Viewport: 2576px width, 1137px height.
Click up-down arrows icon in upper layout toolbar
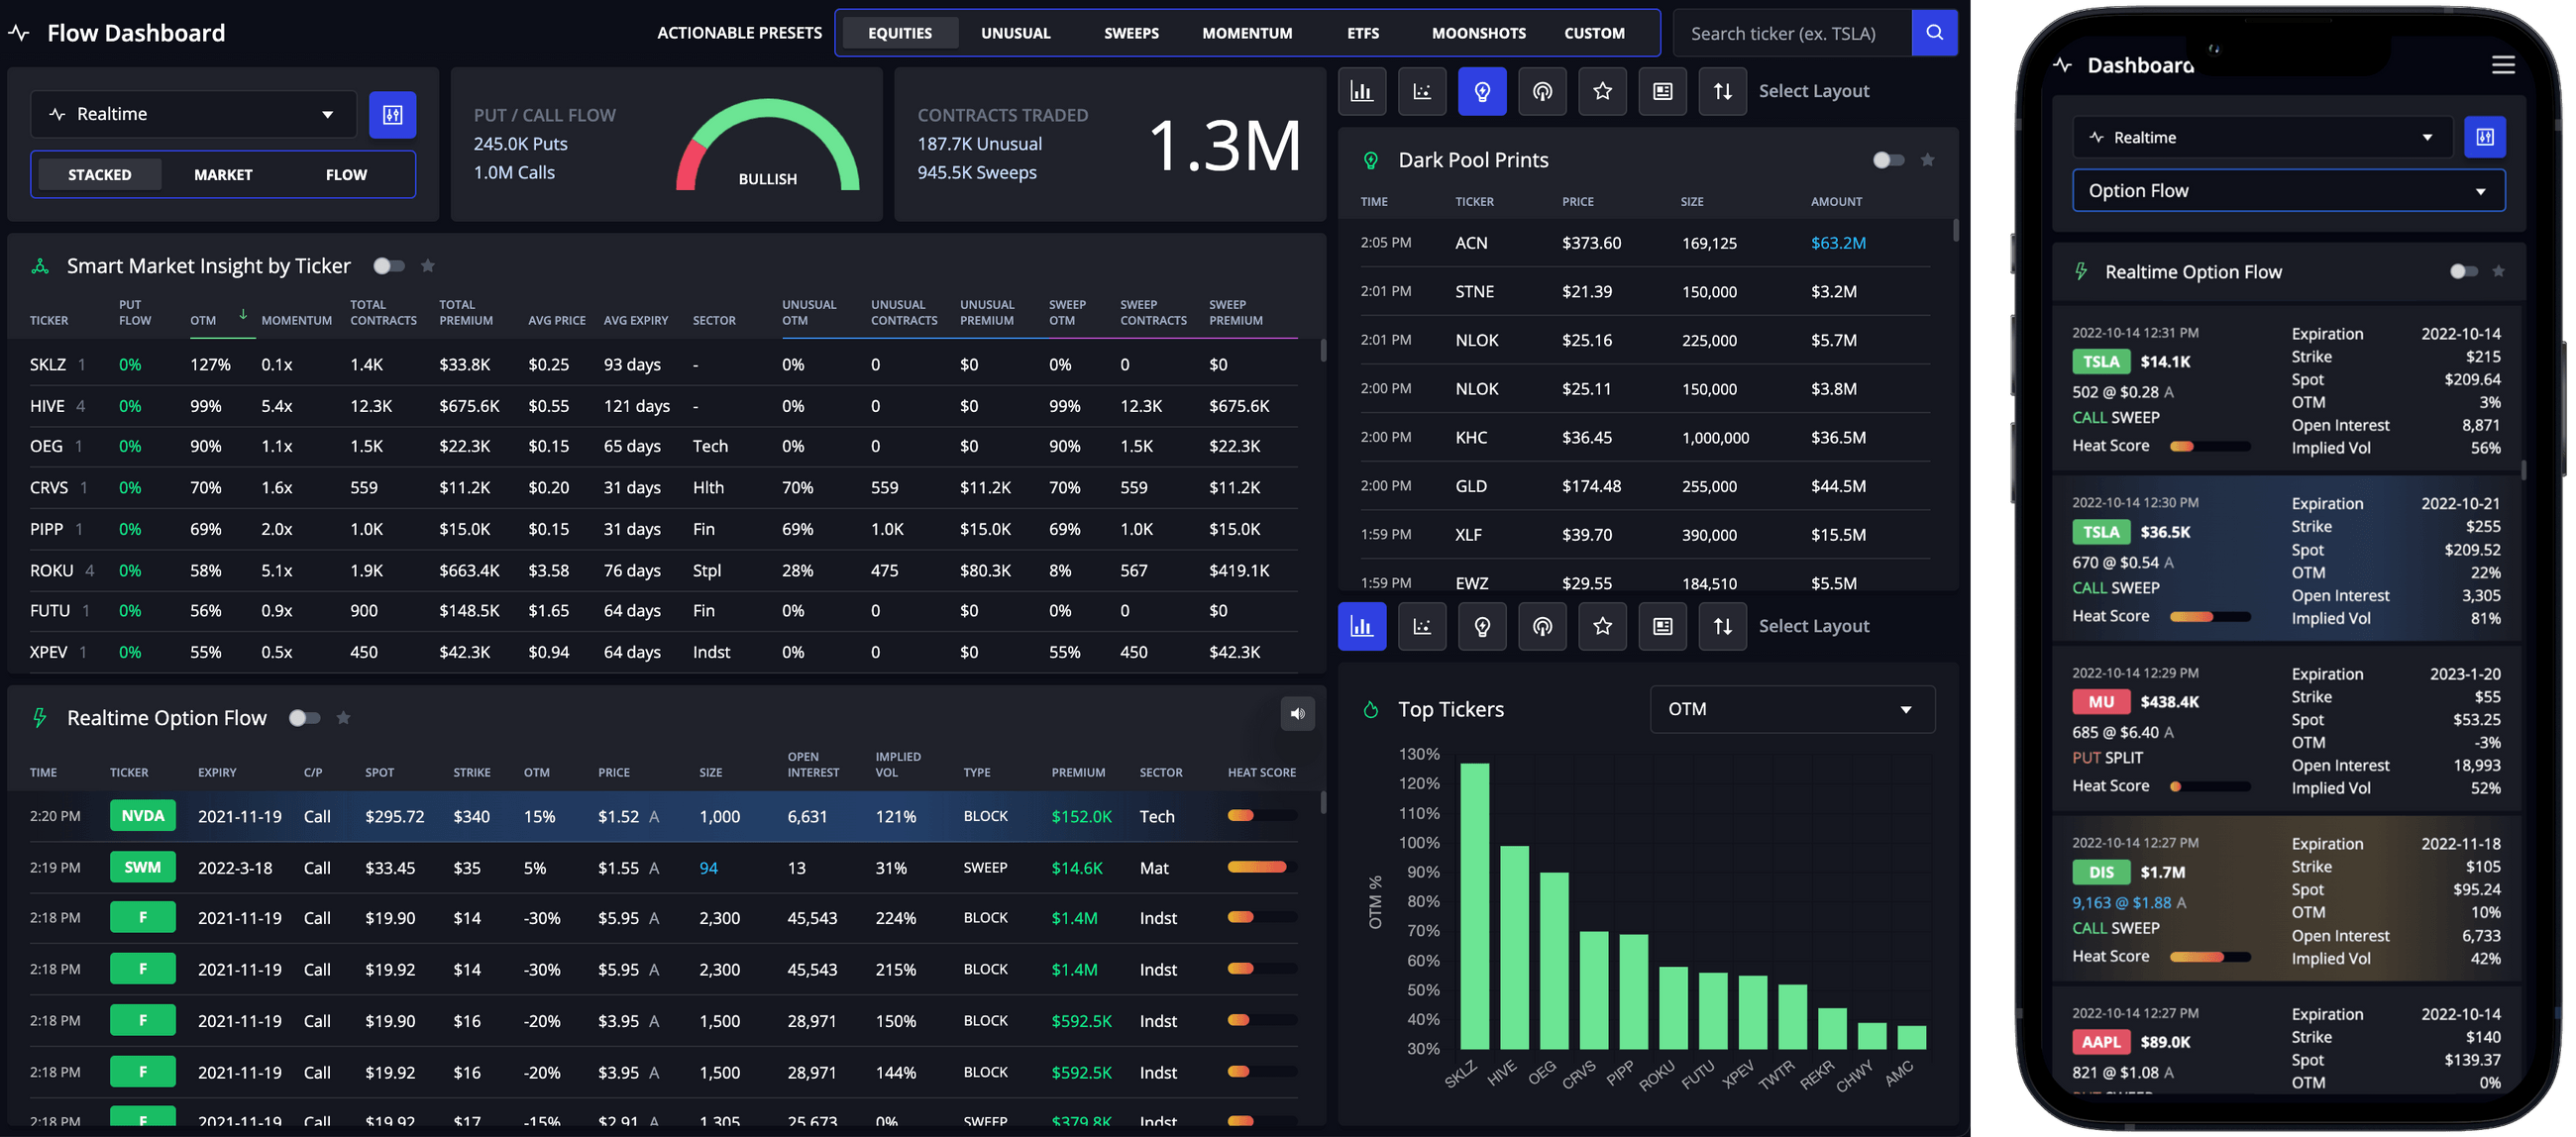point(1722,91)
